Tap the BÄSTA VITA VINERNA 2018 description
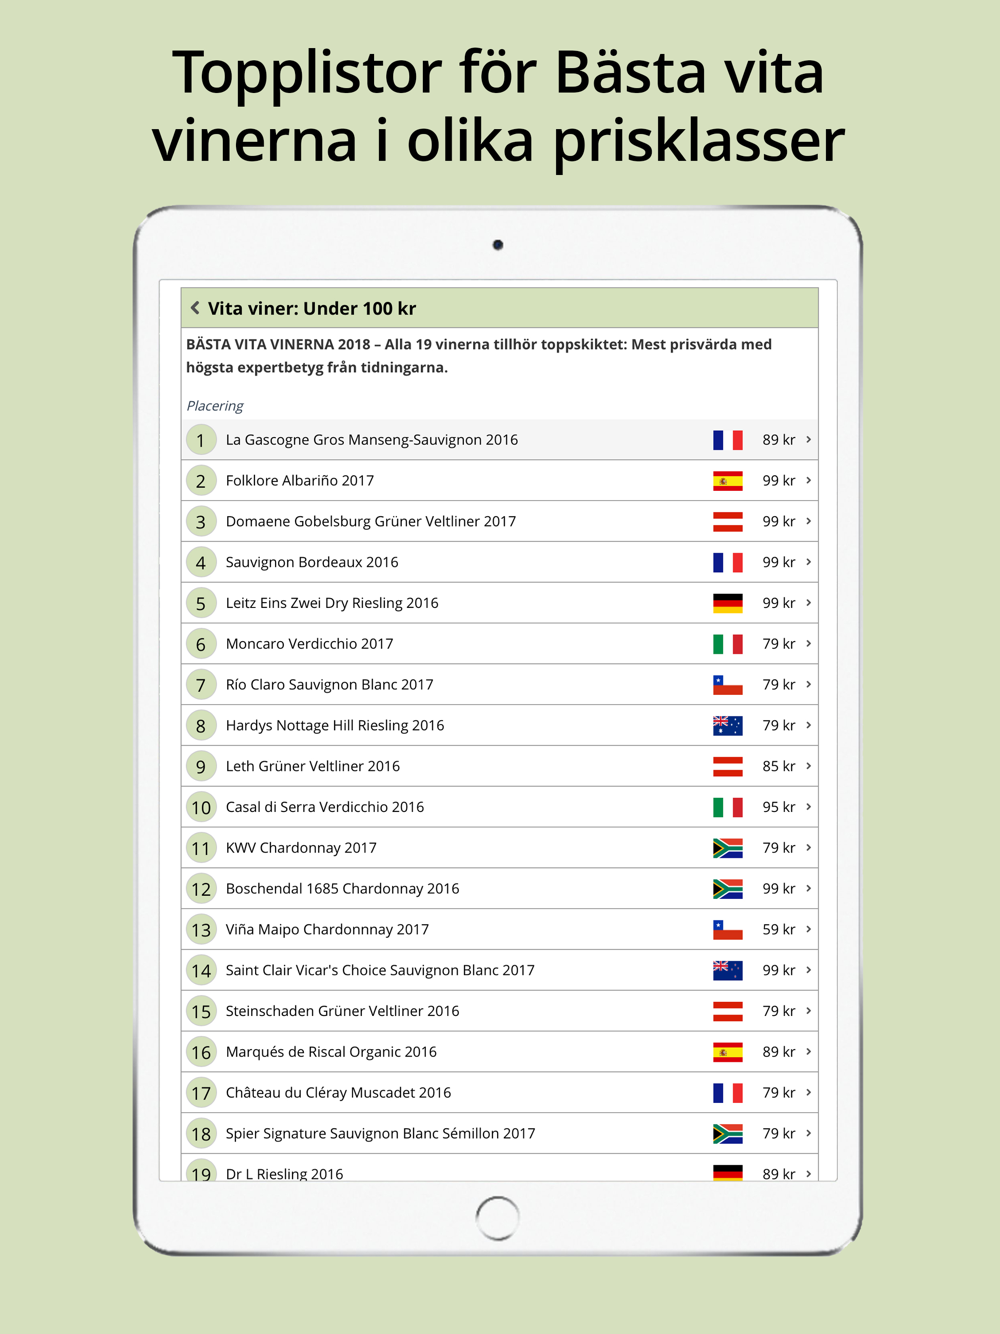This screenshot has height=1334, width=1000. click(479, 356)
